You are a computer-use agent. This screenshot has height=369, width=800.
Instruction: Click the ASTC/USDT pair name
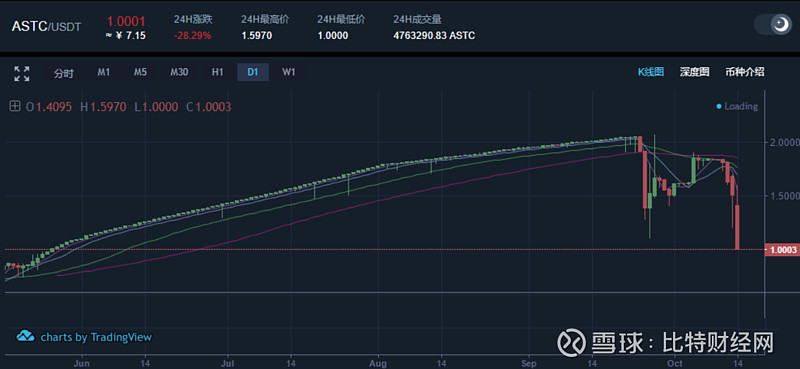46,27
